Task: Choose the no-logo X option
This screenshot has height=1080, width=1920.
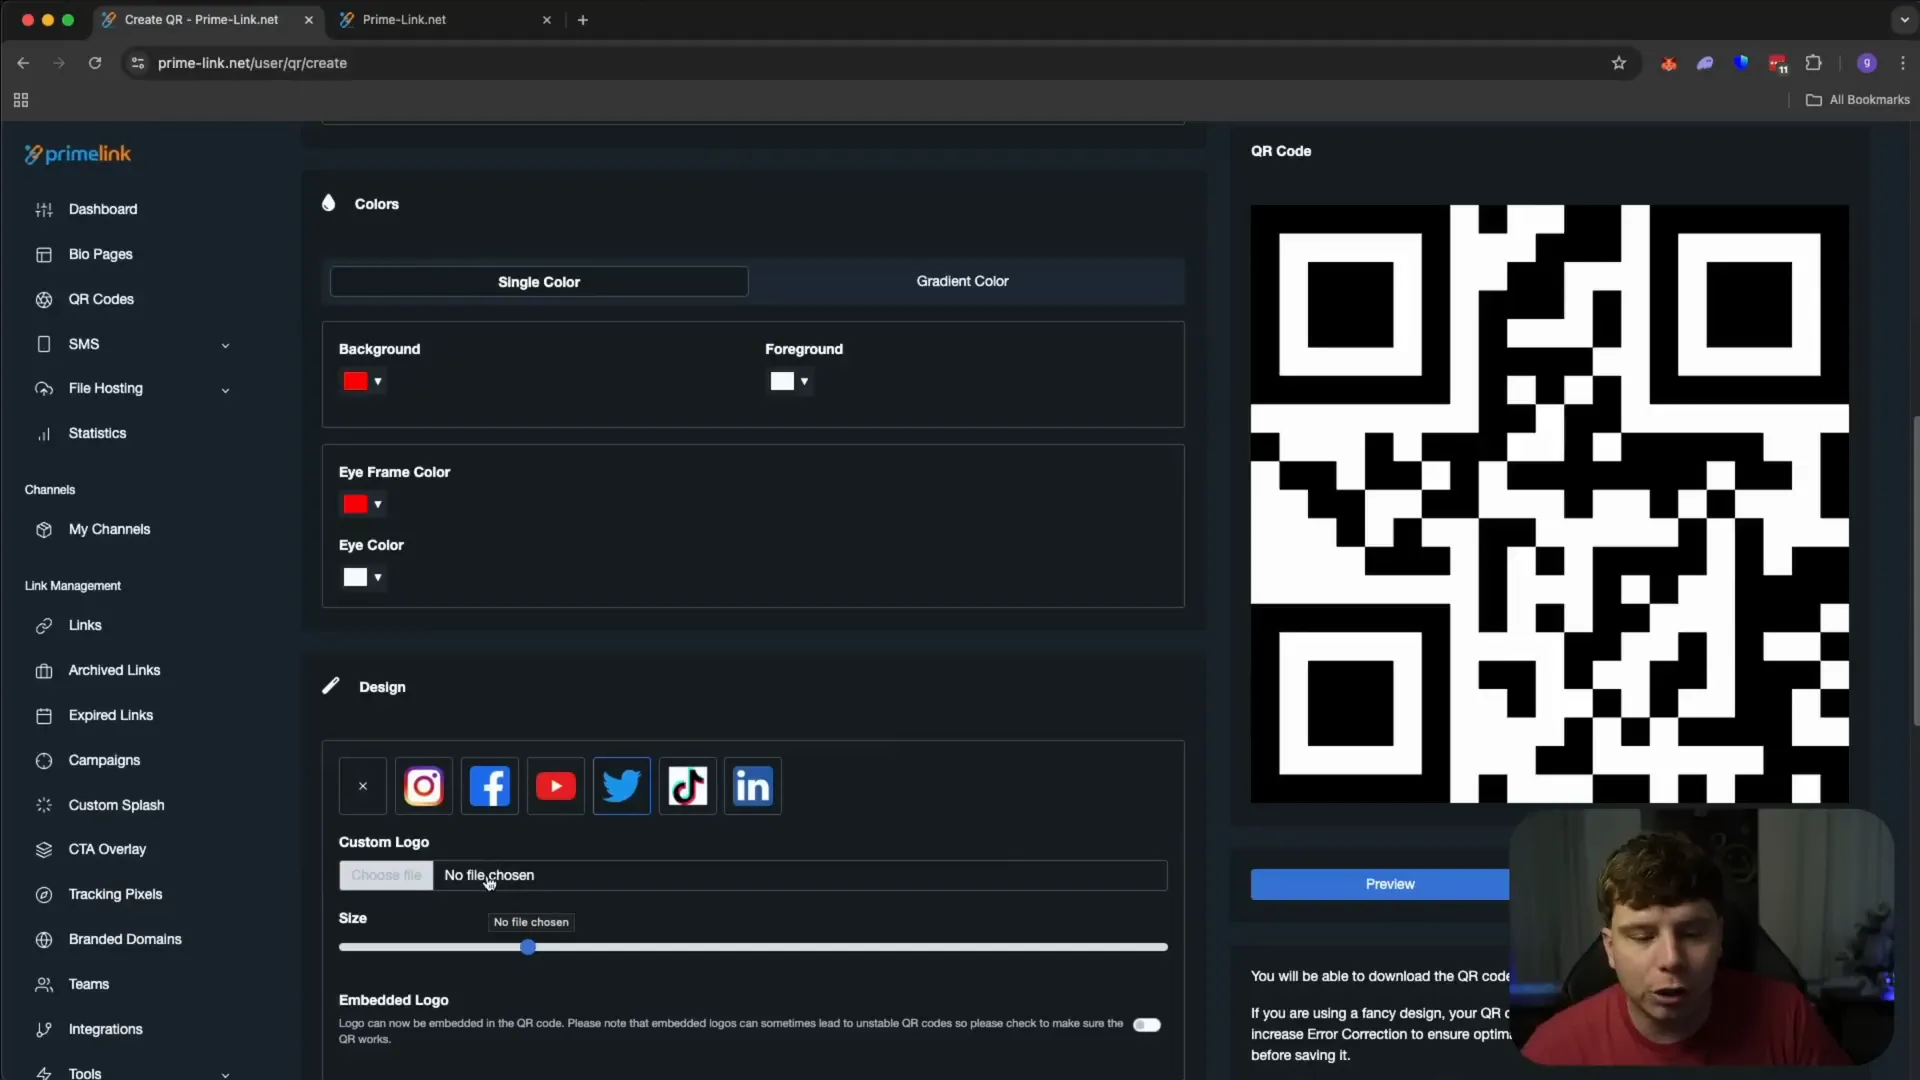Action: (x=362, y=786)
